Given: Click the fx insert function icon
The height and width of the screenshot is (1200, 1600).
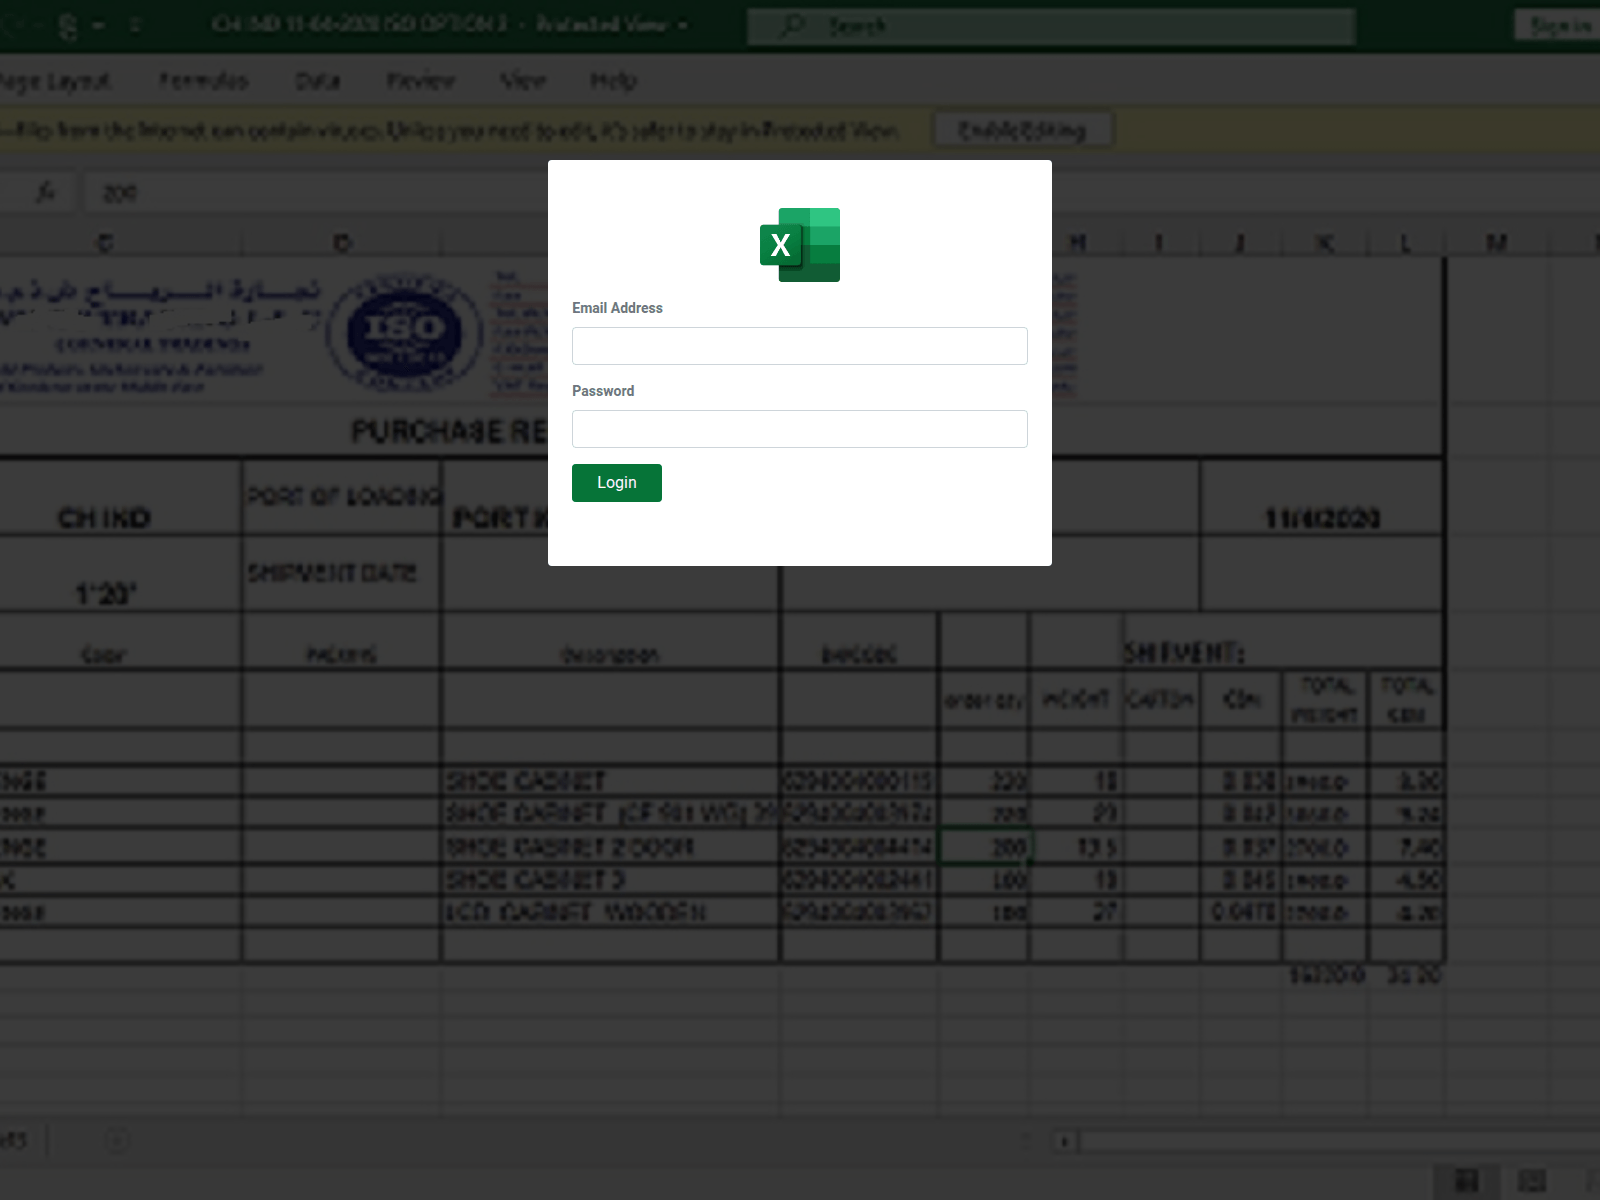Looking at the screenshot, I should click(46, 192).
